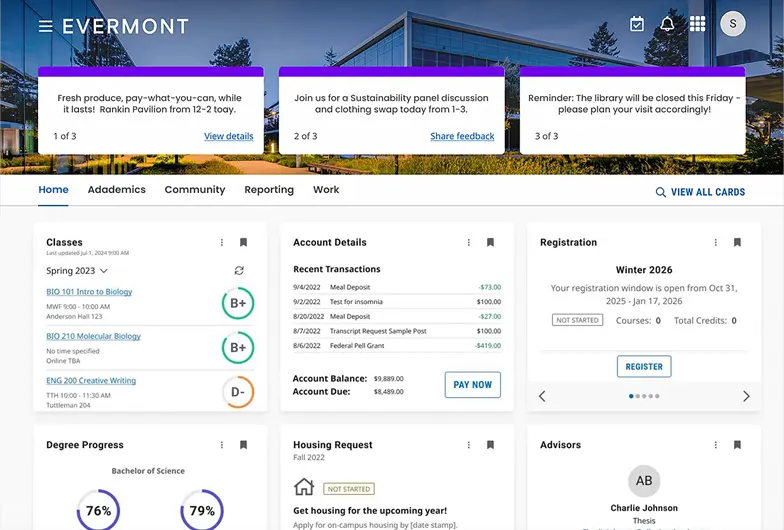
Task: Switch to the Reporting tab
Action: [x=269, y=190]
